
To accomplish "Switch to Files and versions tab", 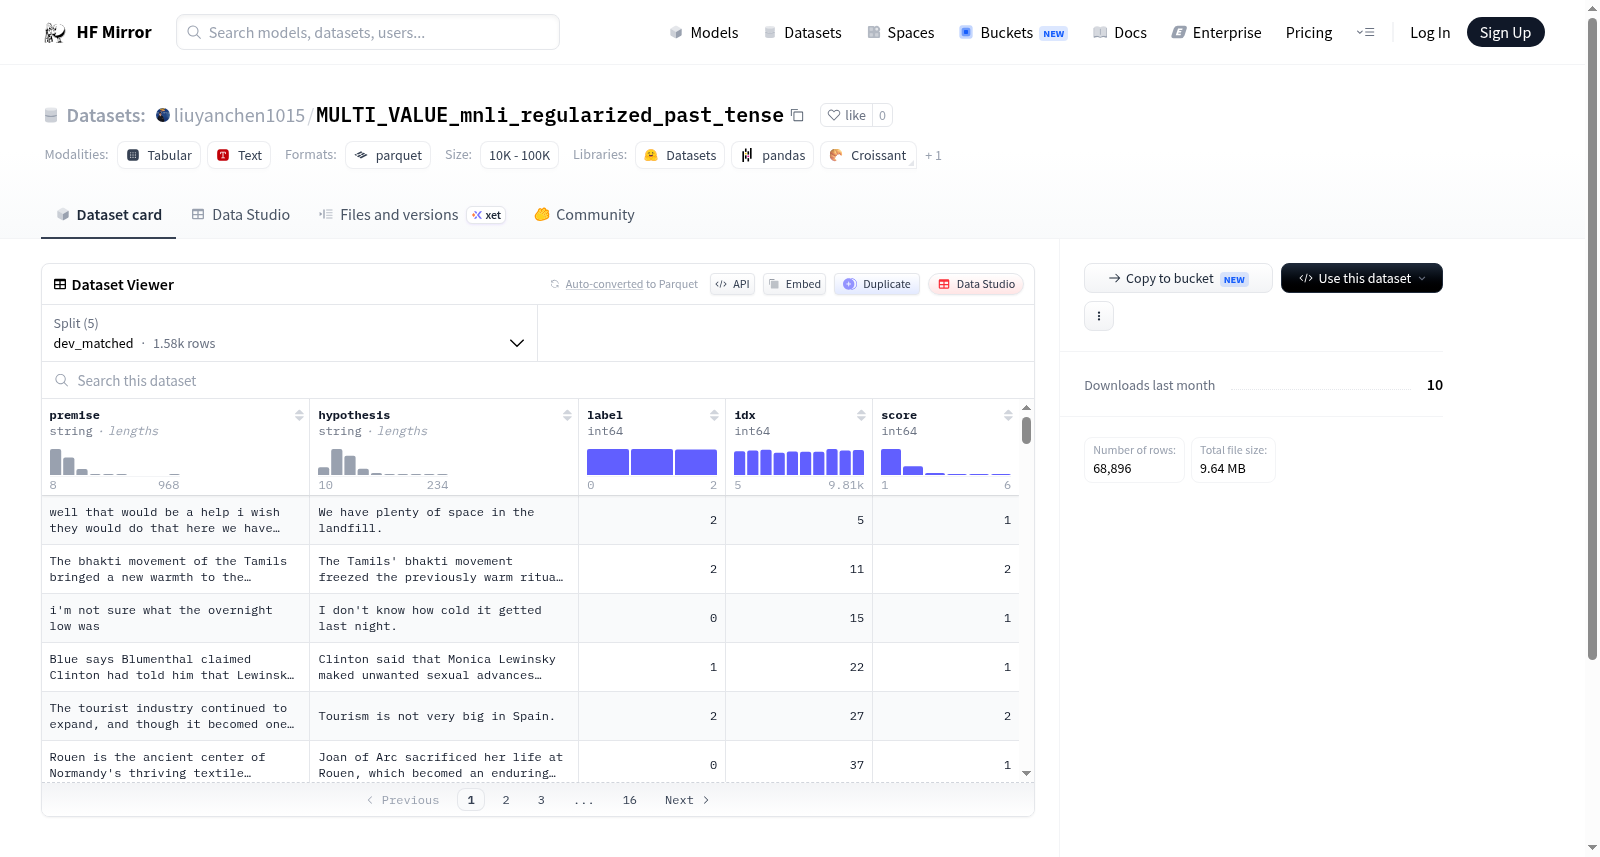I will (412, 215).
